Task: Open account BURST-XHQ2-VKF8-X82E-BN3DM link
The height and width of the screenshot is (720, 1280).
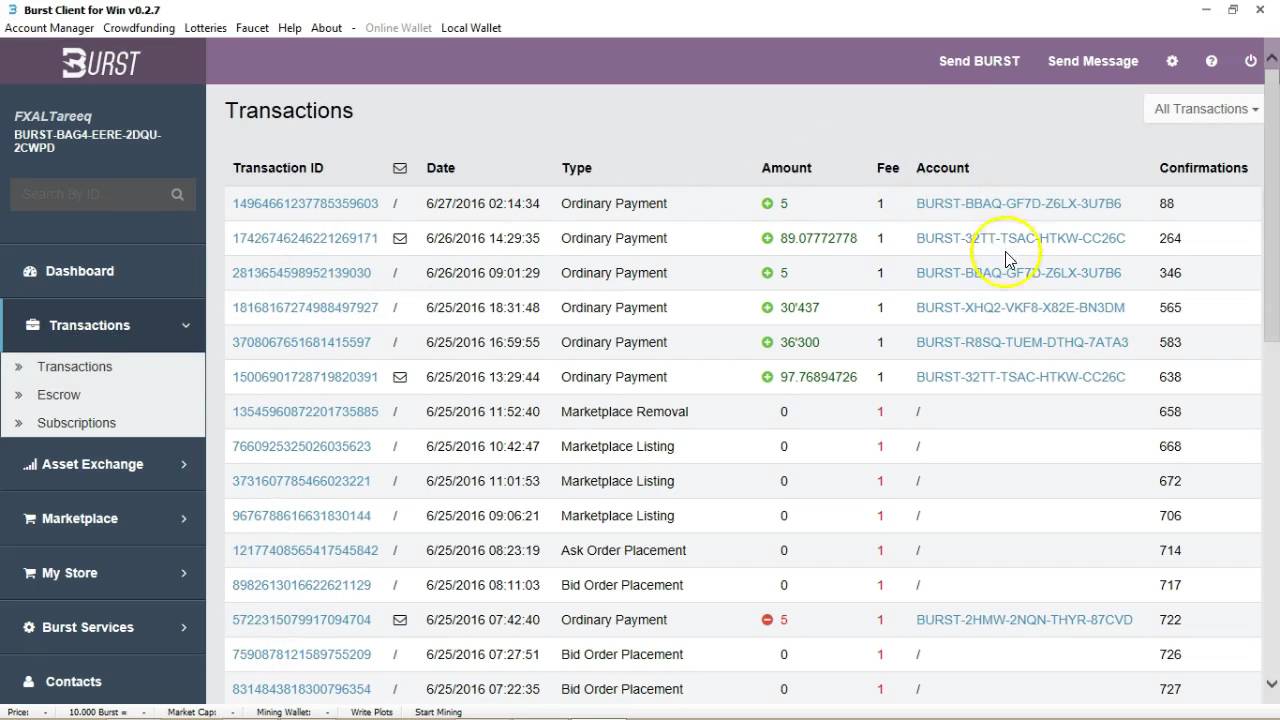Action: tap(1020, 307)
